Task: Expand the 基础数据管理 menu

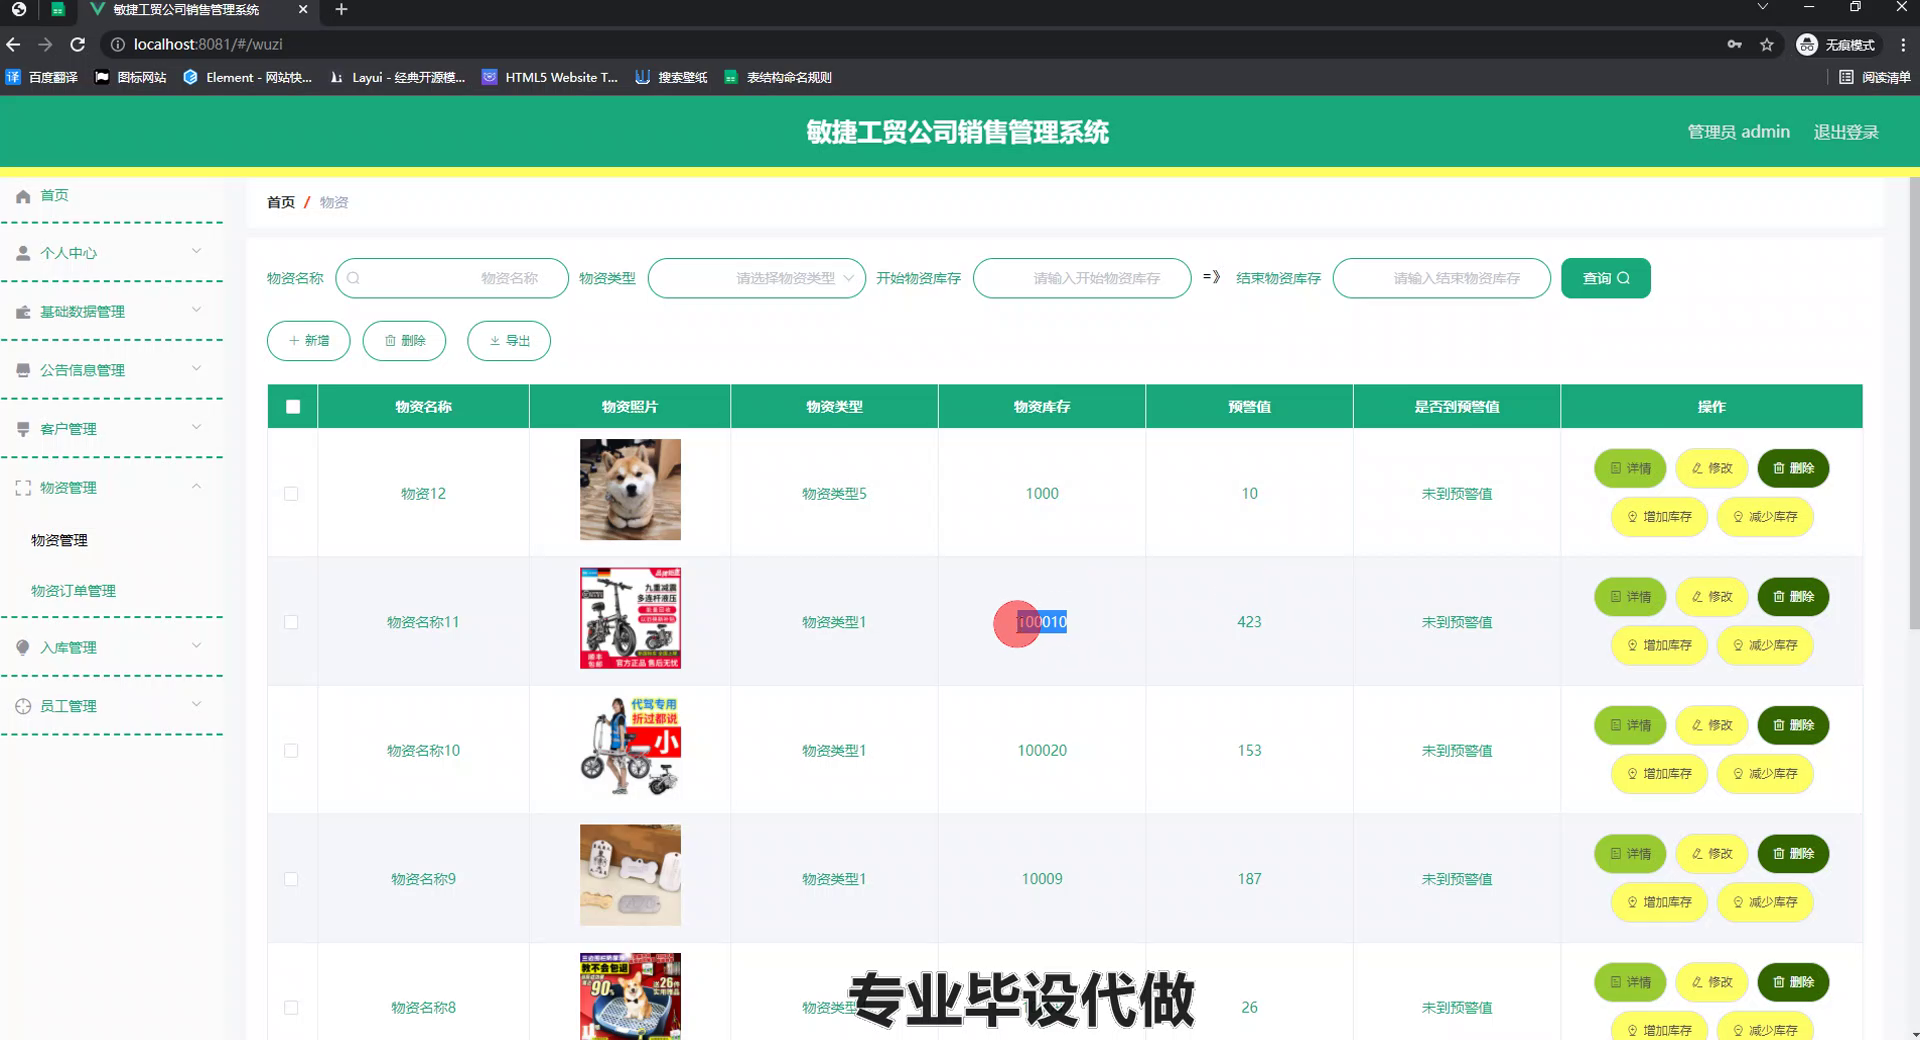Action: 196,310
